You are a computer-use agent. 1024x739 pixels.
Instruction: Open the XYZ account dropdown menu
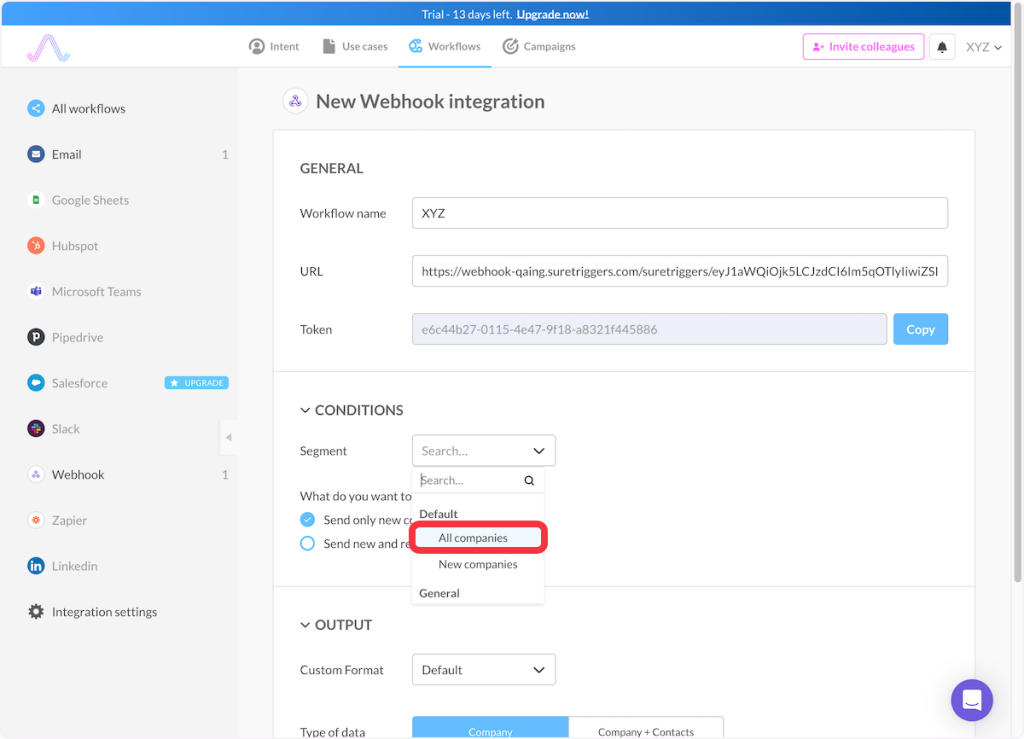983,47
